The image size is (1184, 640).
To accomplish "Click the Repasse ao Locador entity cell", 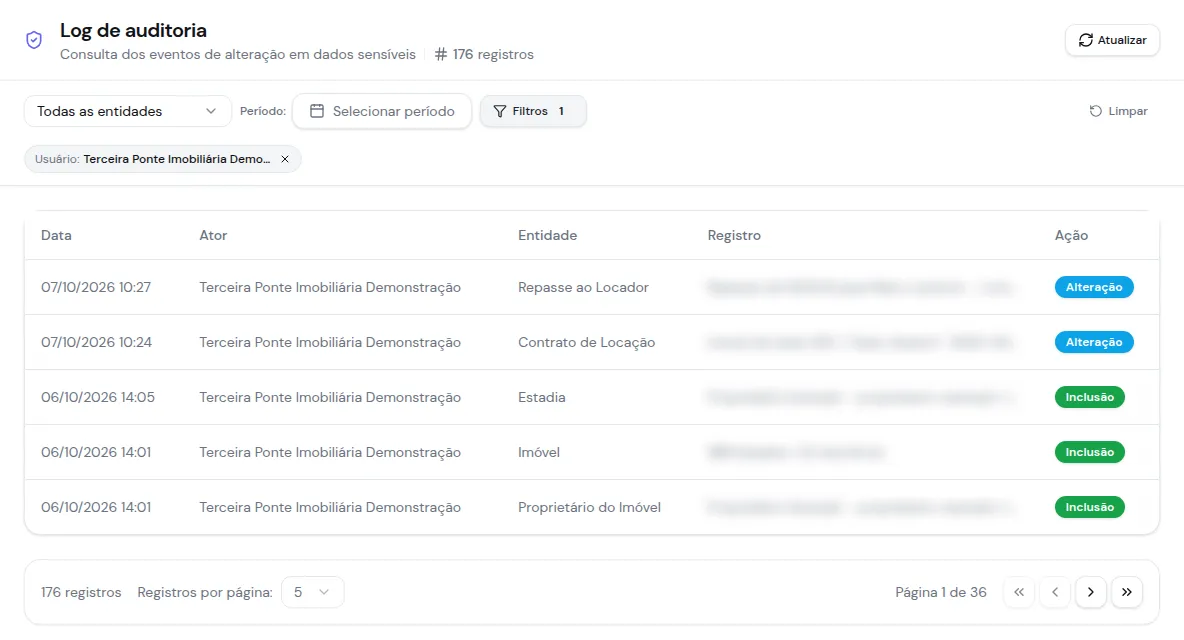I will 584,288.
